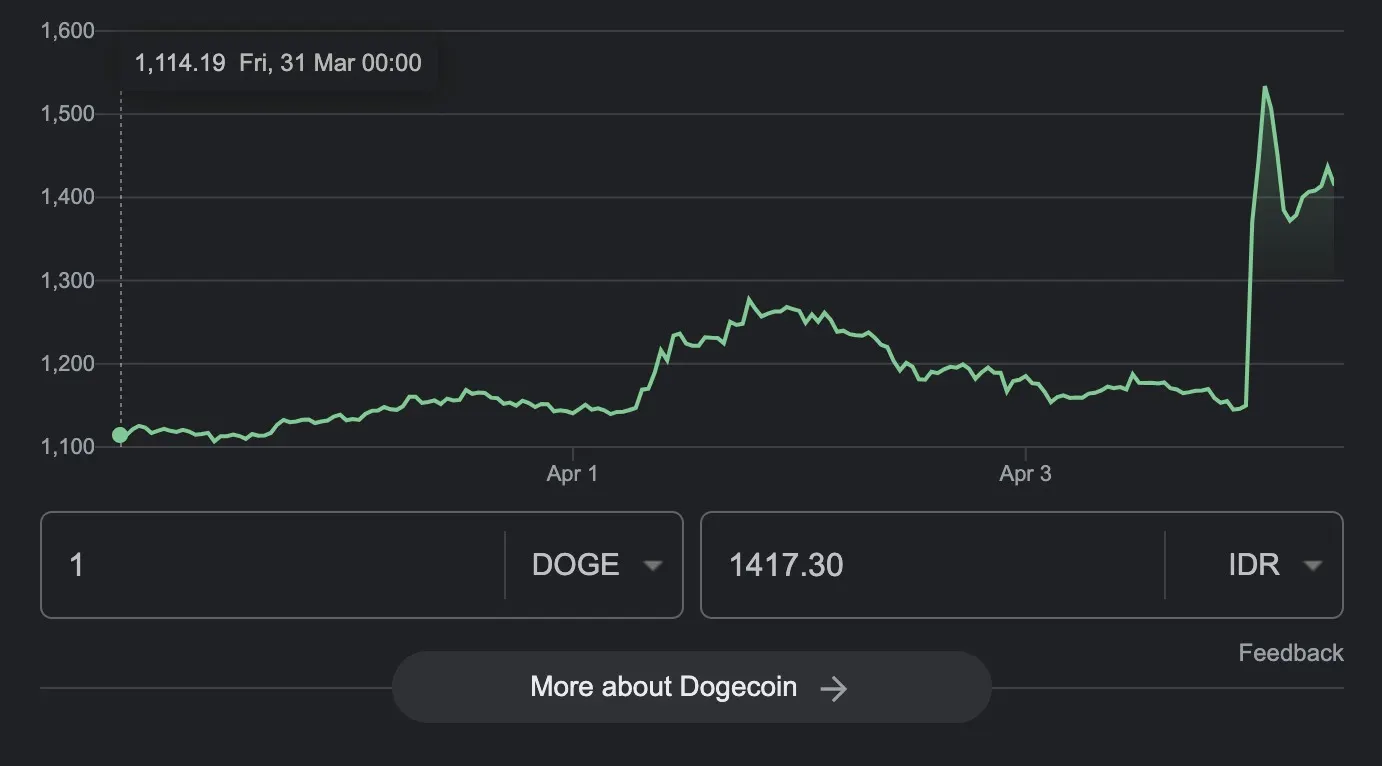Click the green data point marker on chart

(120, 435)
